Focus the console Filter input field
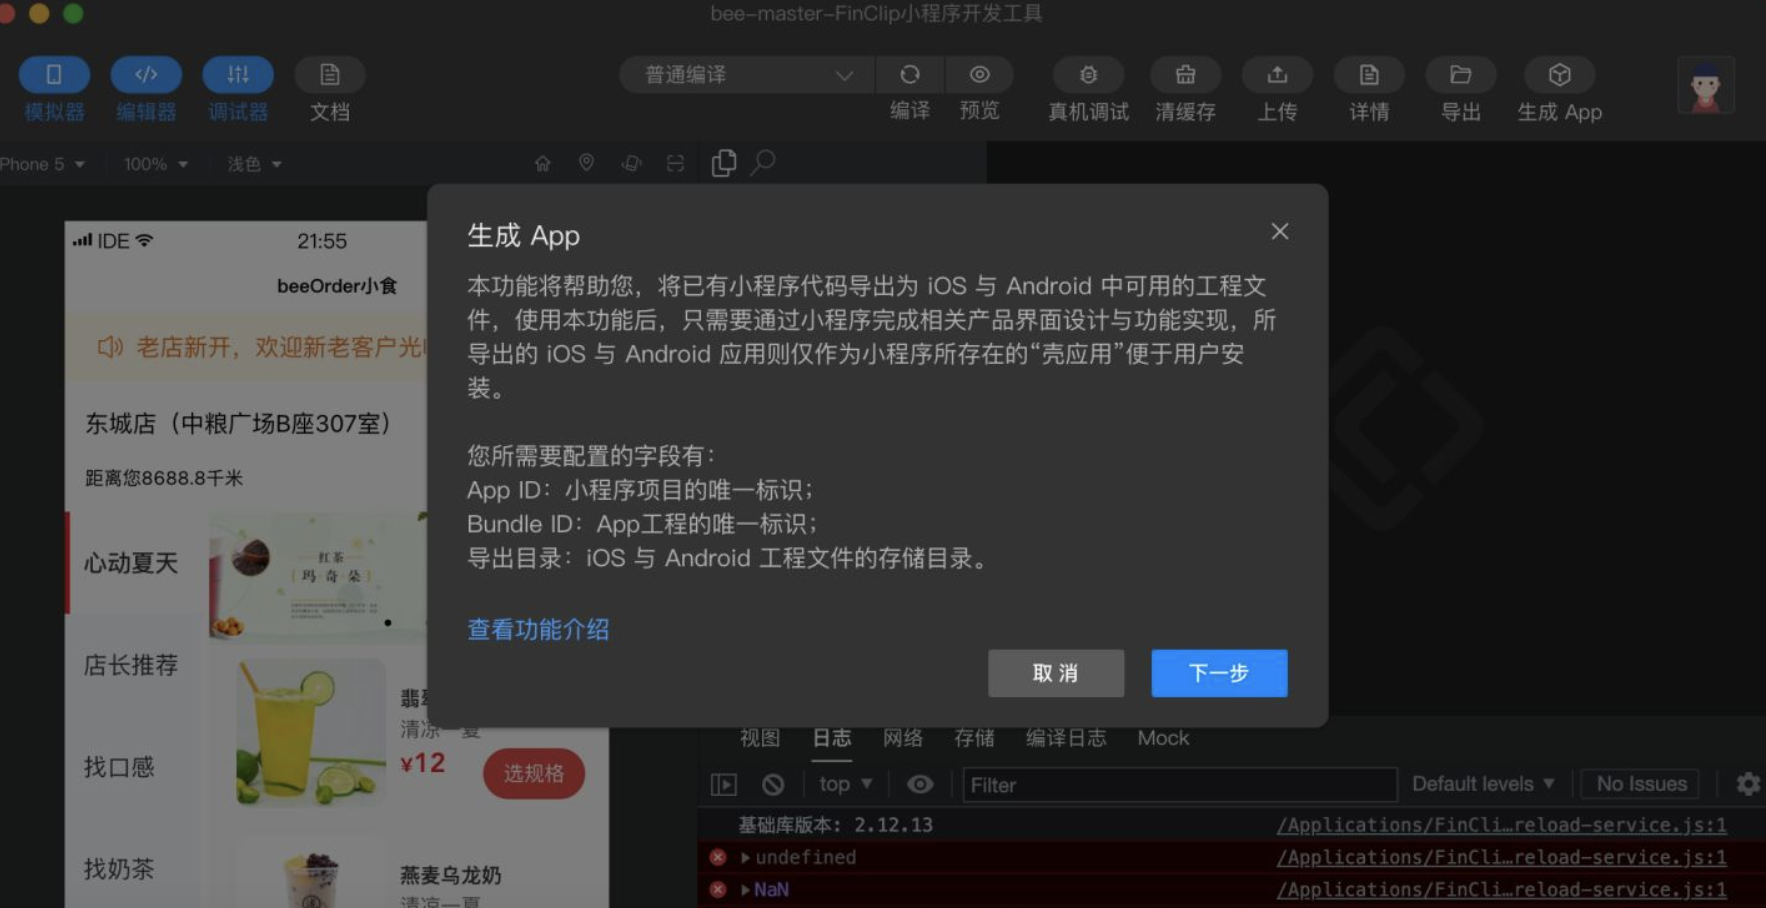This screenshot has height=908, width=1766. coord(1179,785)
